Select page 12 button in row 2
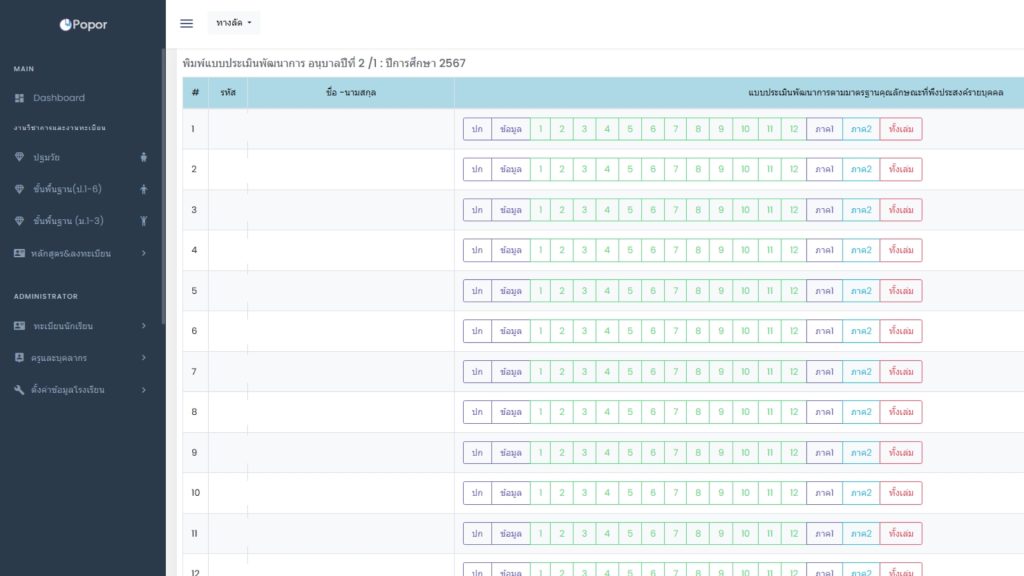This screenshot has width=1024, height=576. tap(793, 169)
